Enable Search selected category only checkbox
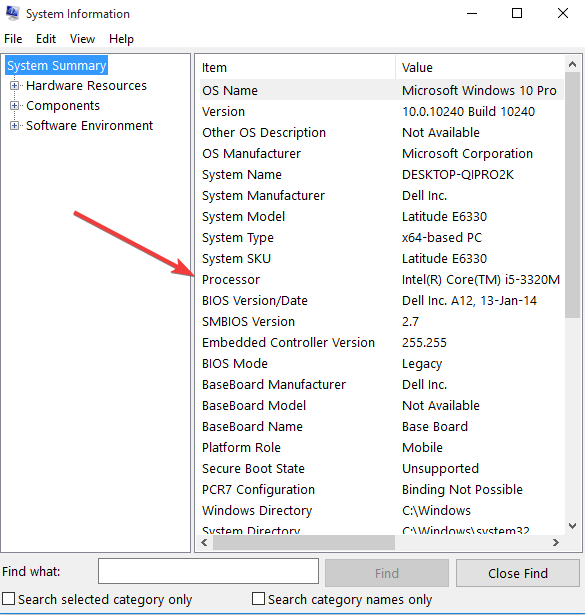This screenshot has height=615, width=585. pos(9,599)
